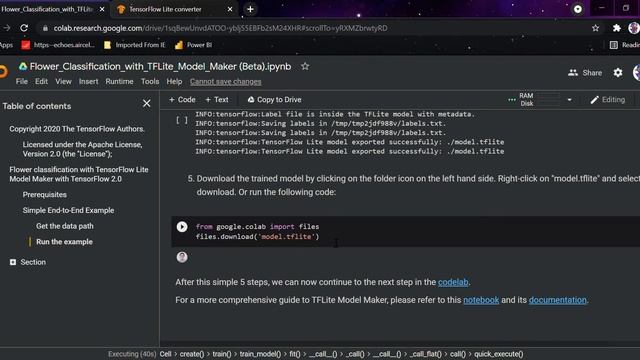Click the output cell run bracket
The width and height of the screenshot is (640, 360).
click(182, 120)
